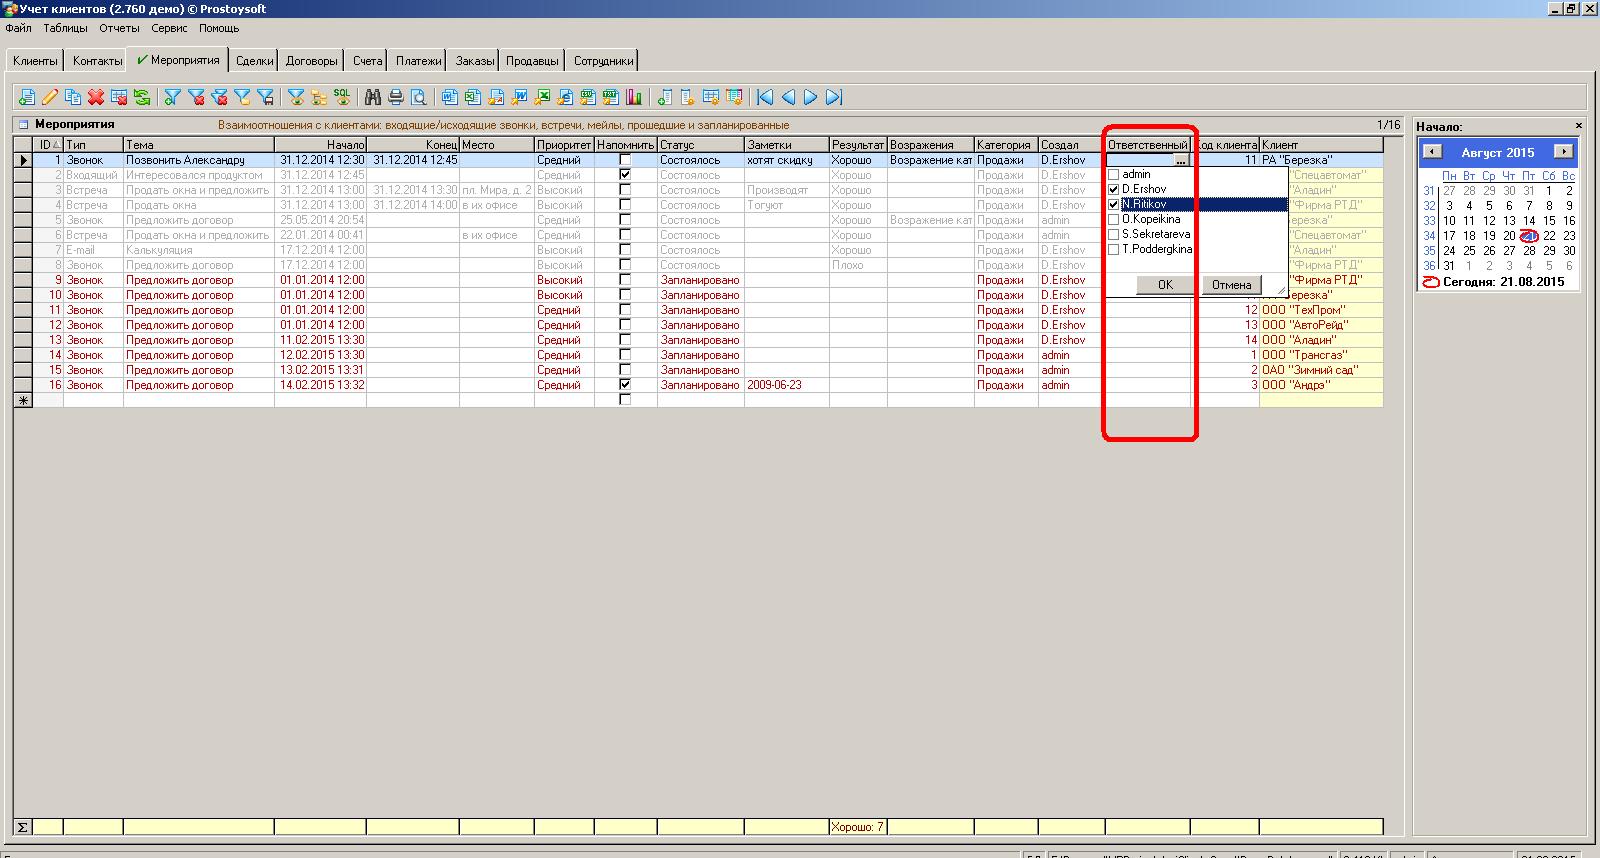Open the Помощь menu
Viewport: 1600px width, 858px height.
click(218, 28)
